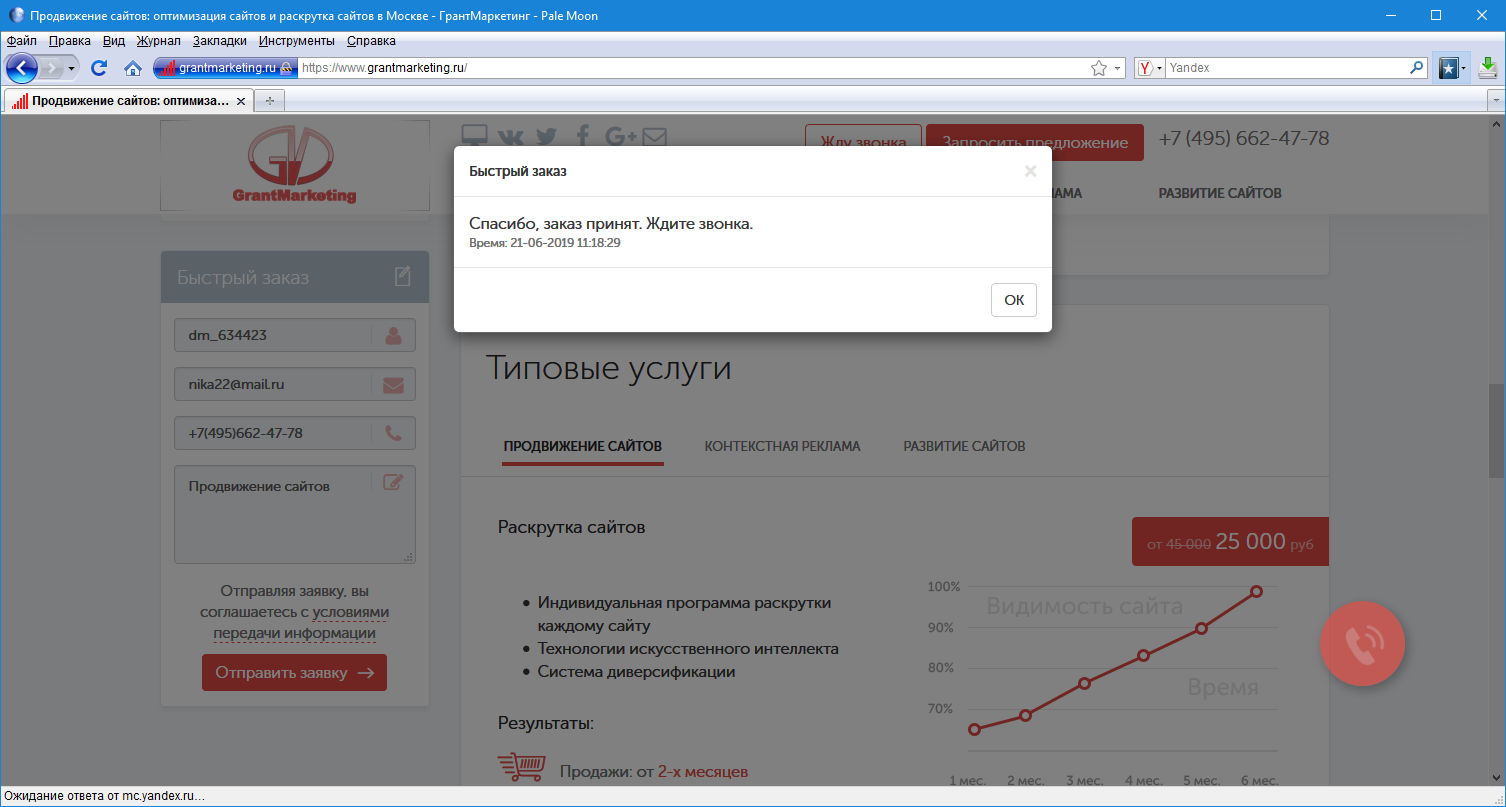Go back using the browser Back arrow

click(22, 68)
